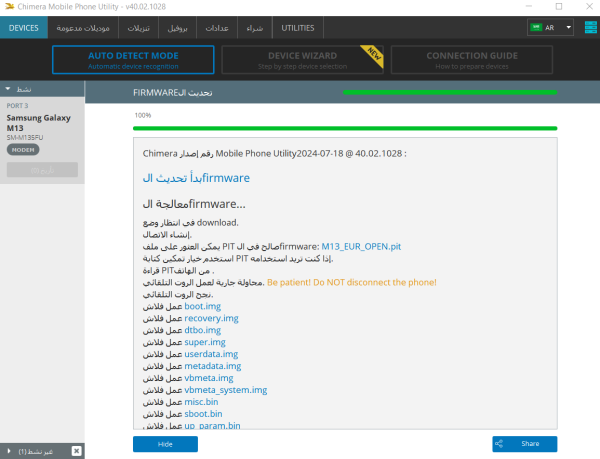
Task: Open the عدادات tab
Action: [217, 28]
